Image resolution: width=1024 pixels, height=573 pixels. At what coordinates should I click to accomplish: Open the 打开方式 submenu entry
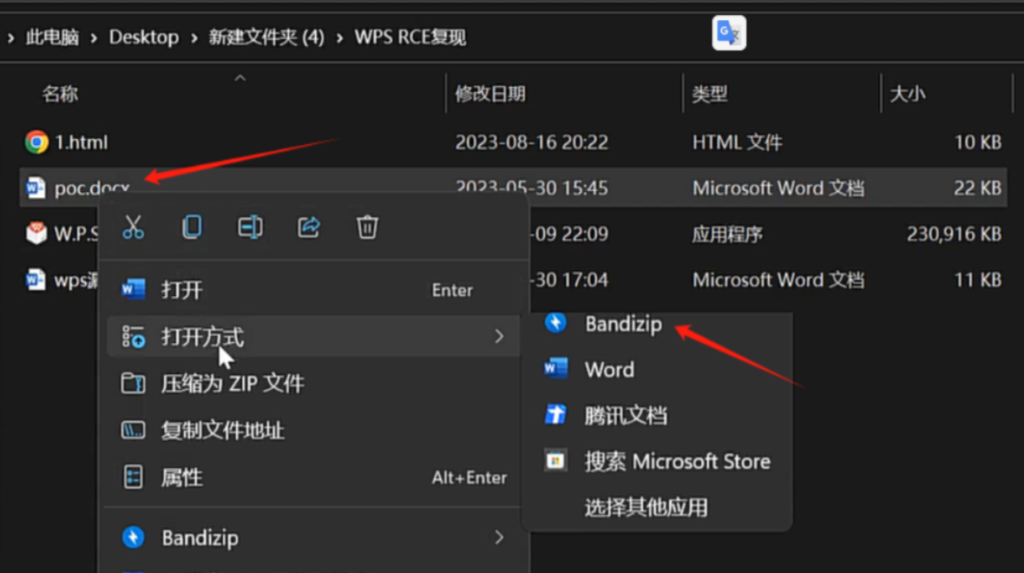(x=313, y=336)
